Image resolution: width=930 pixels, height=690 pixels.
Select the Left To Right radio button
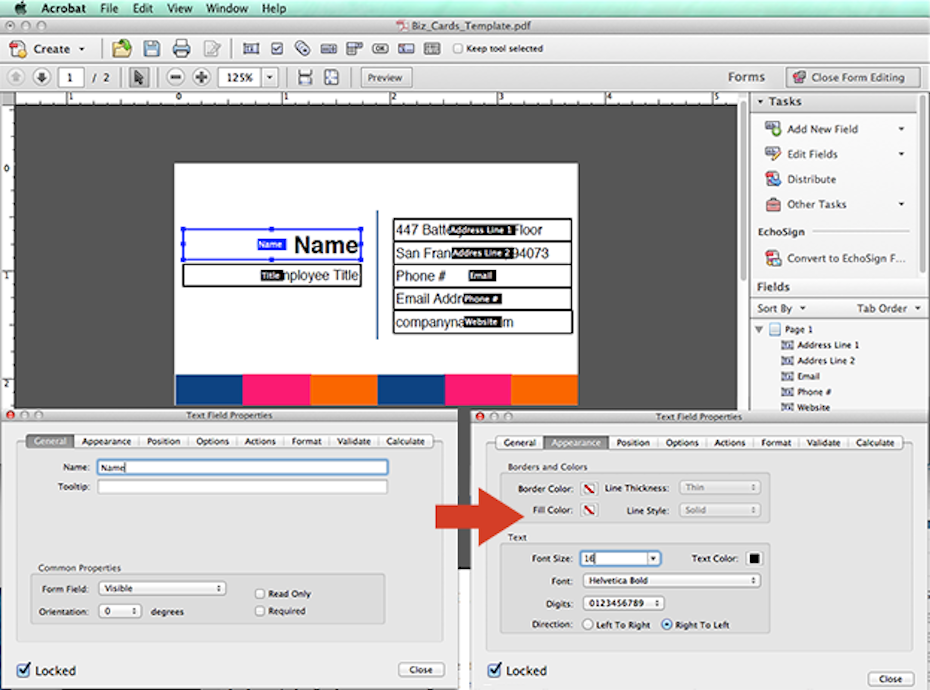click(x=587, y=625)
